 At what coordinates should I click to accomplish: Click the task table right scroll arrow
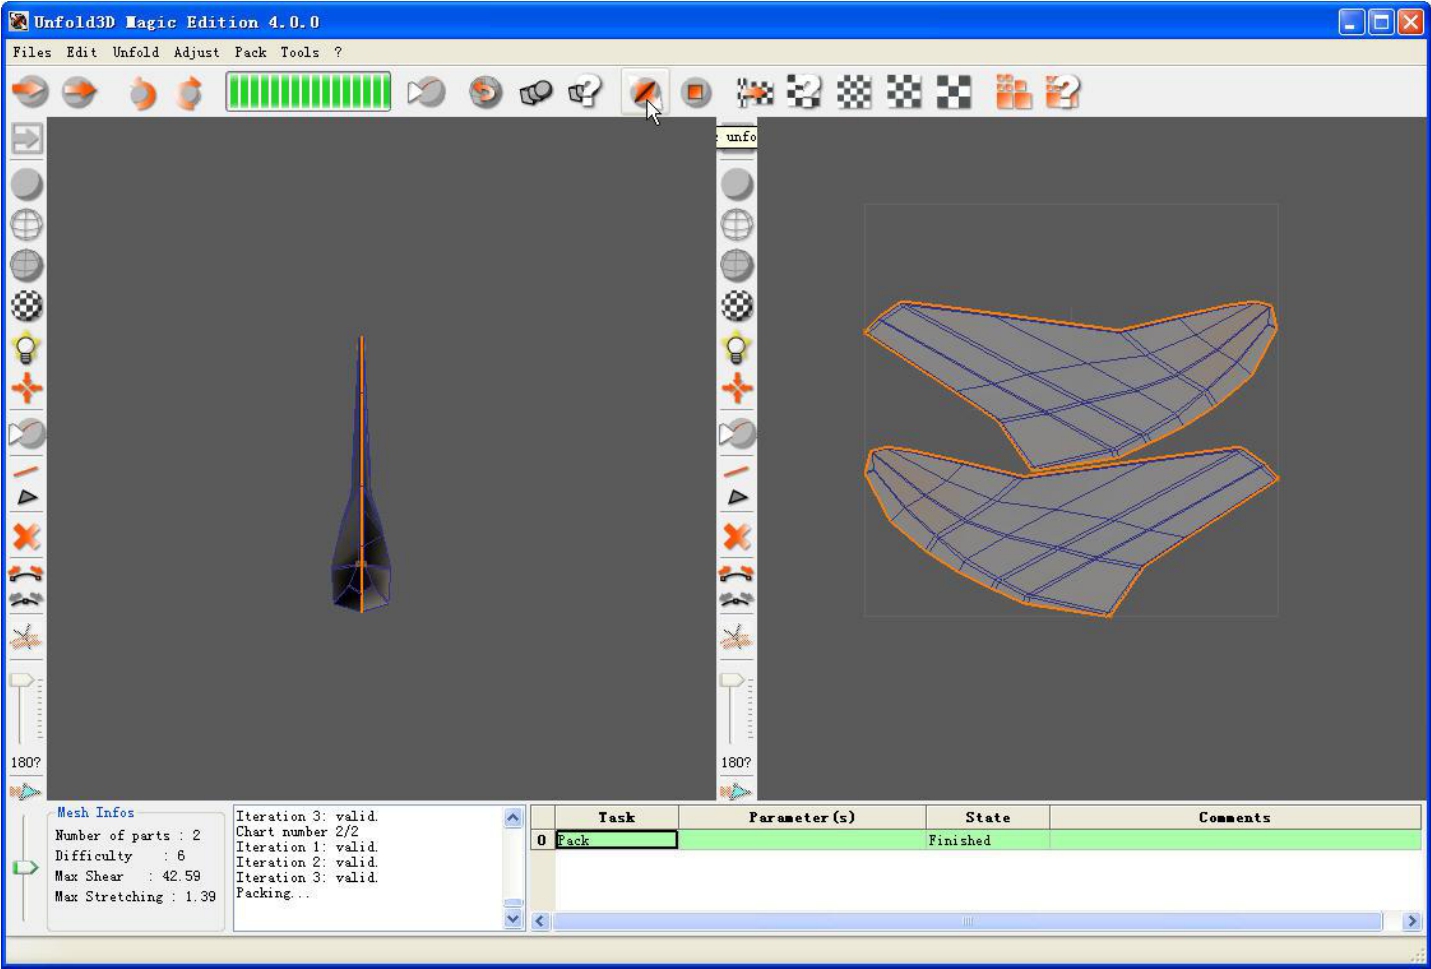click(x=1412, y=921)
